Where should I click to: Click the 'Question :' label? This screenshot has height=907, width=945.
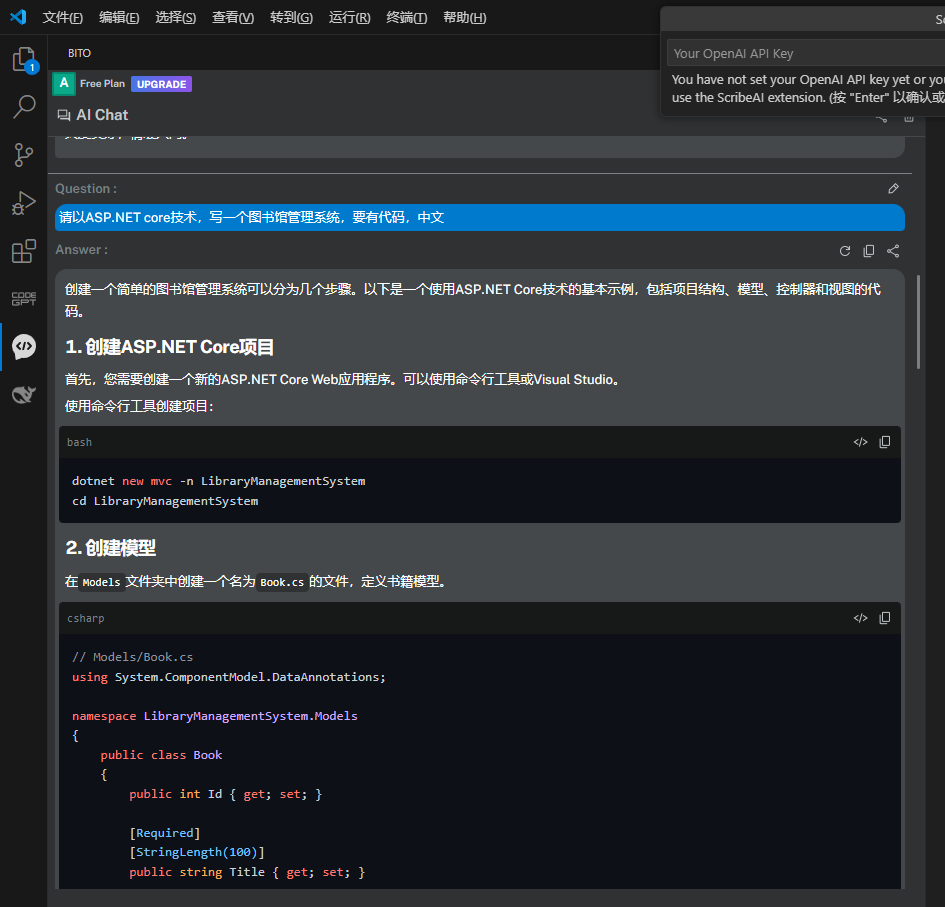(86, 189)
